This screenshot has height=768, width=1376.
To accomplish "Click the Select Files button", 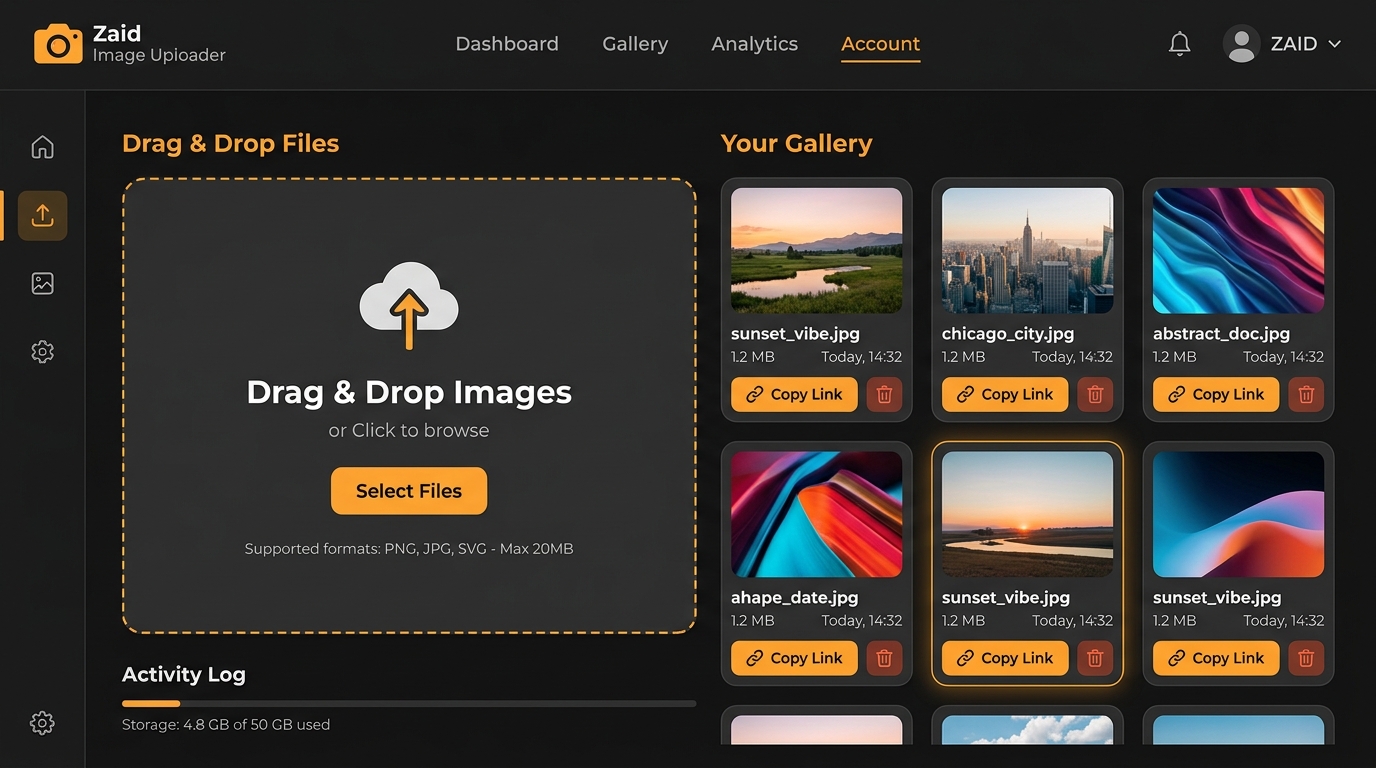I will pyautogui.click(x=409, y=491).
